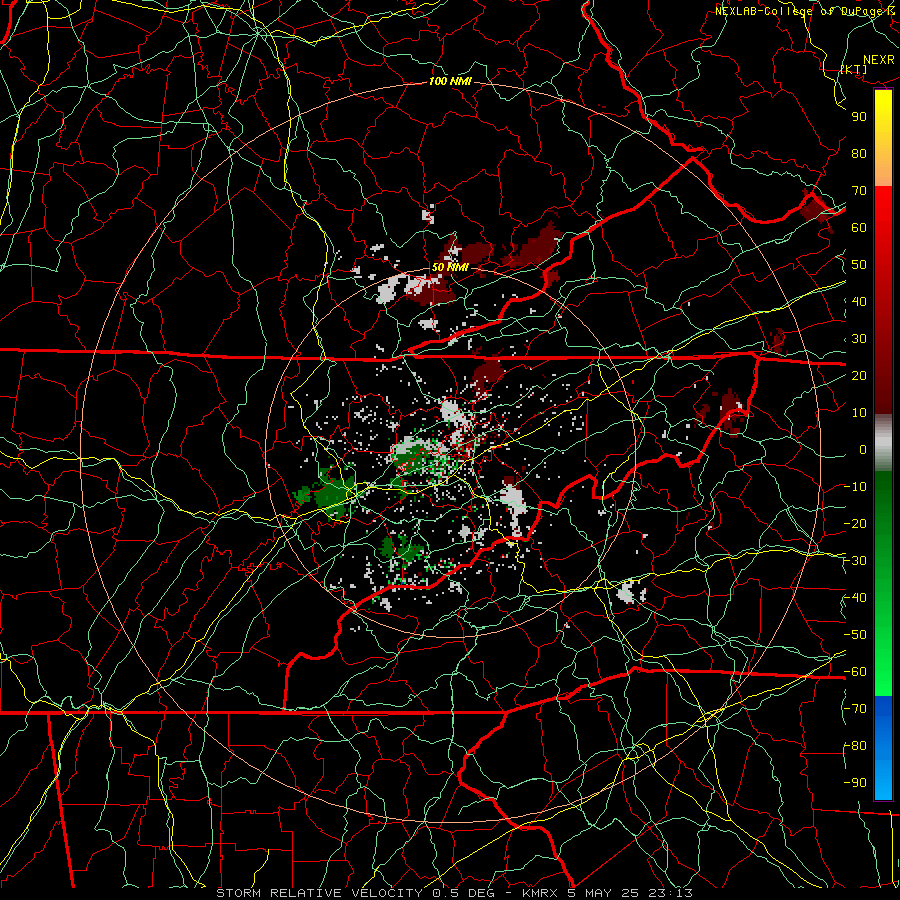Viewport: 900px width, 900px height.
Task: Click the -30 value on velocity scale
Action: [855, 561]
